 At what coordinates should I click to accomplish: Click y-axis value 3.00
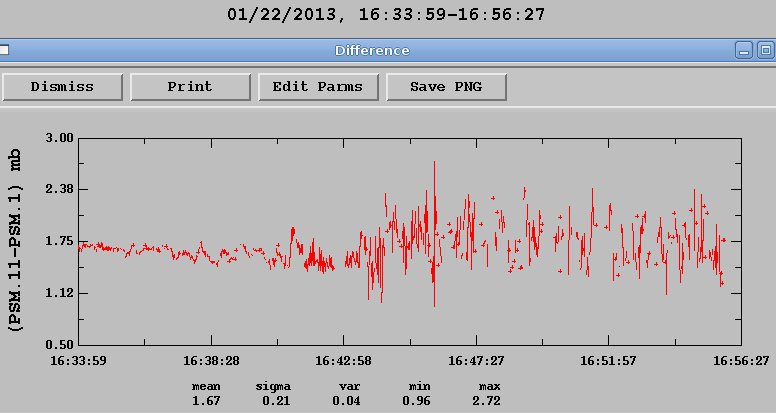coord(59,138)
